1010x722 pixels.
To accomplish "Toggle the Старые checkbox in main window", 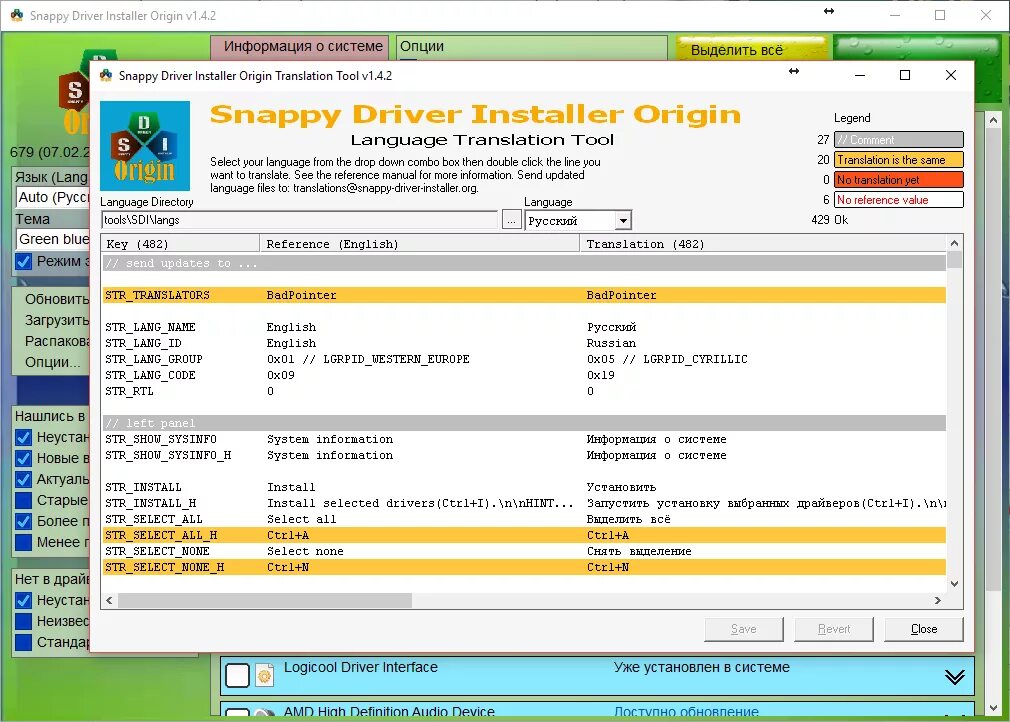I will (x=24, y=500).
